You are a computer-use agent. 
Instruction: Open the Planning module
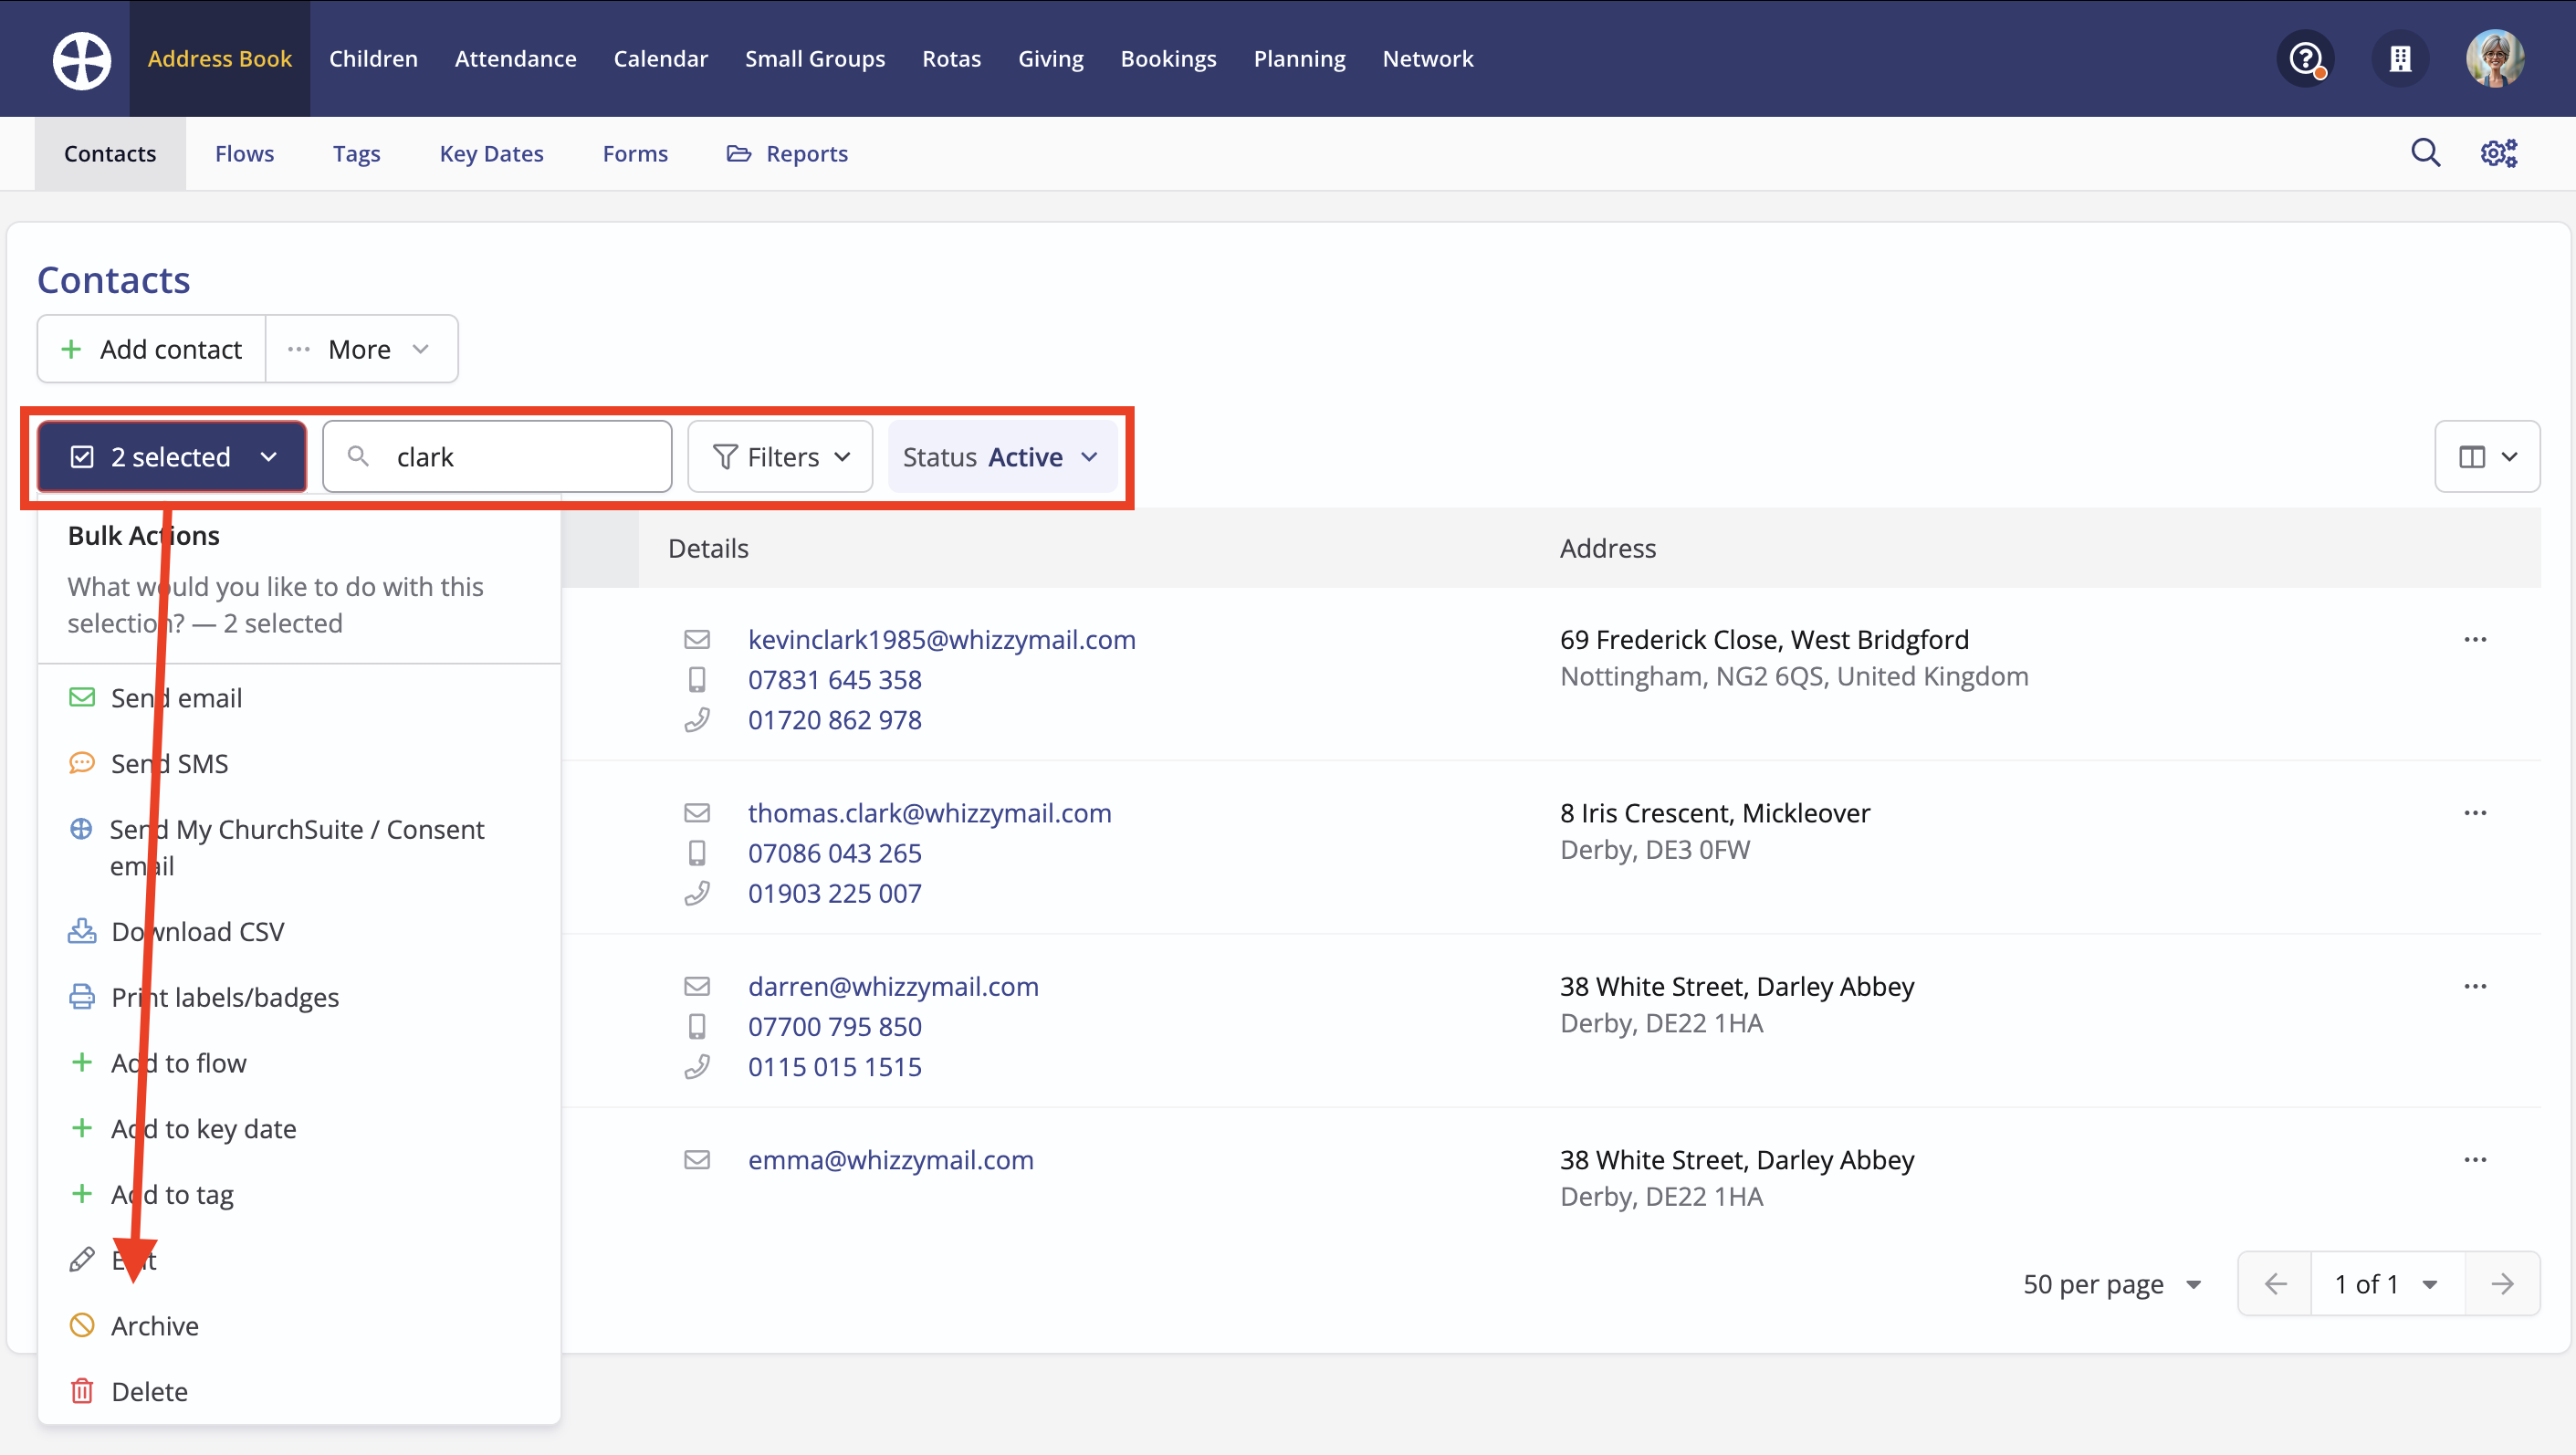[x=1299, y=59]
